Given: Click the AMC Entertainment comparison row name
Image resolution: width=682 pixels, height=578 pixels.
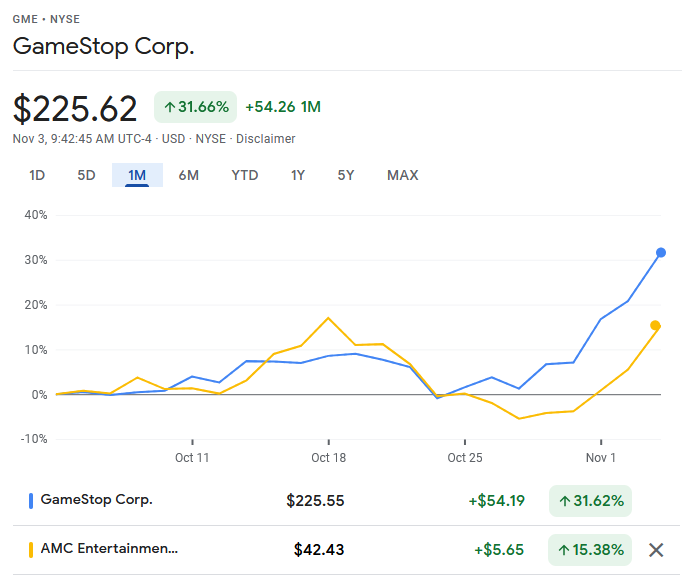Looking at the screenshot, I should click(x=109, y=548).
